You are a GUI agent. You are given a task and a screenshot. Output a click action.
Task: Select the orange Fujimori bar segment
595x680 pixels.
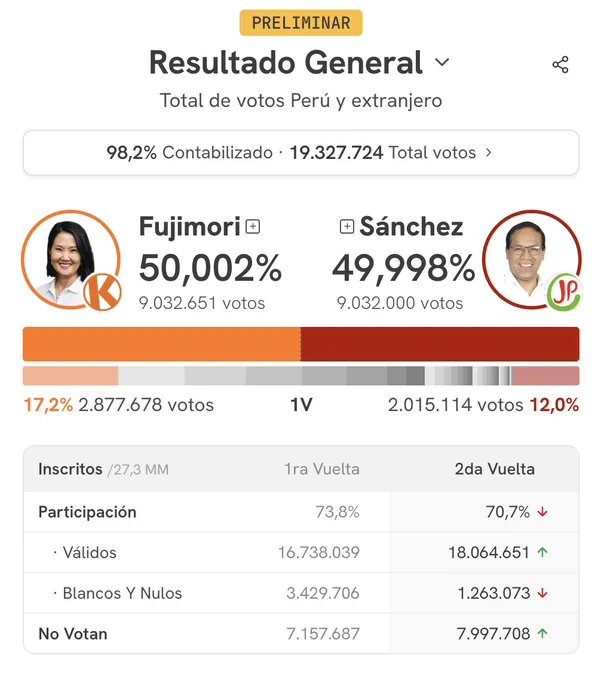point(162,344)
